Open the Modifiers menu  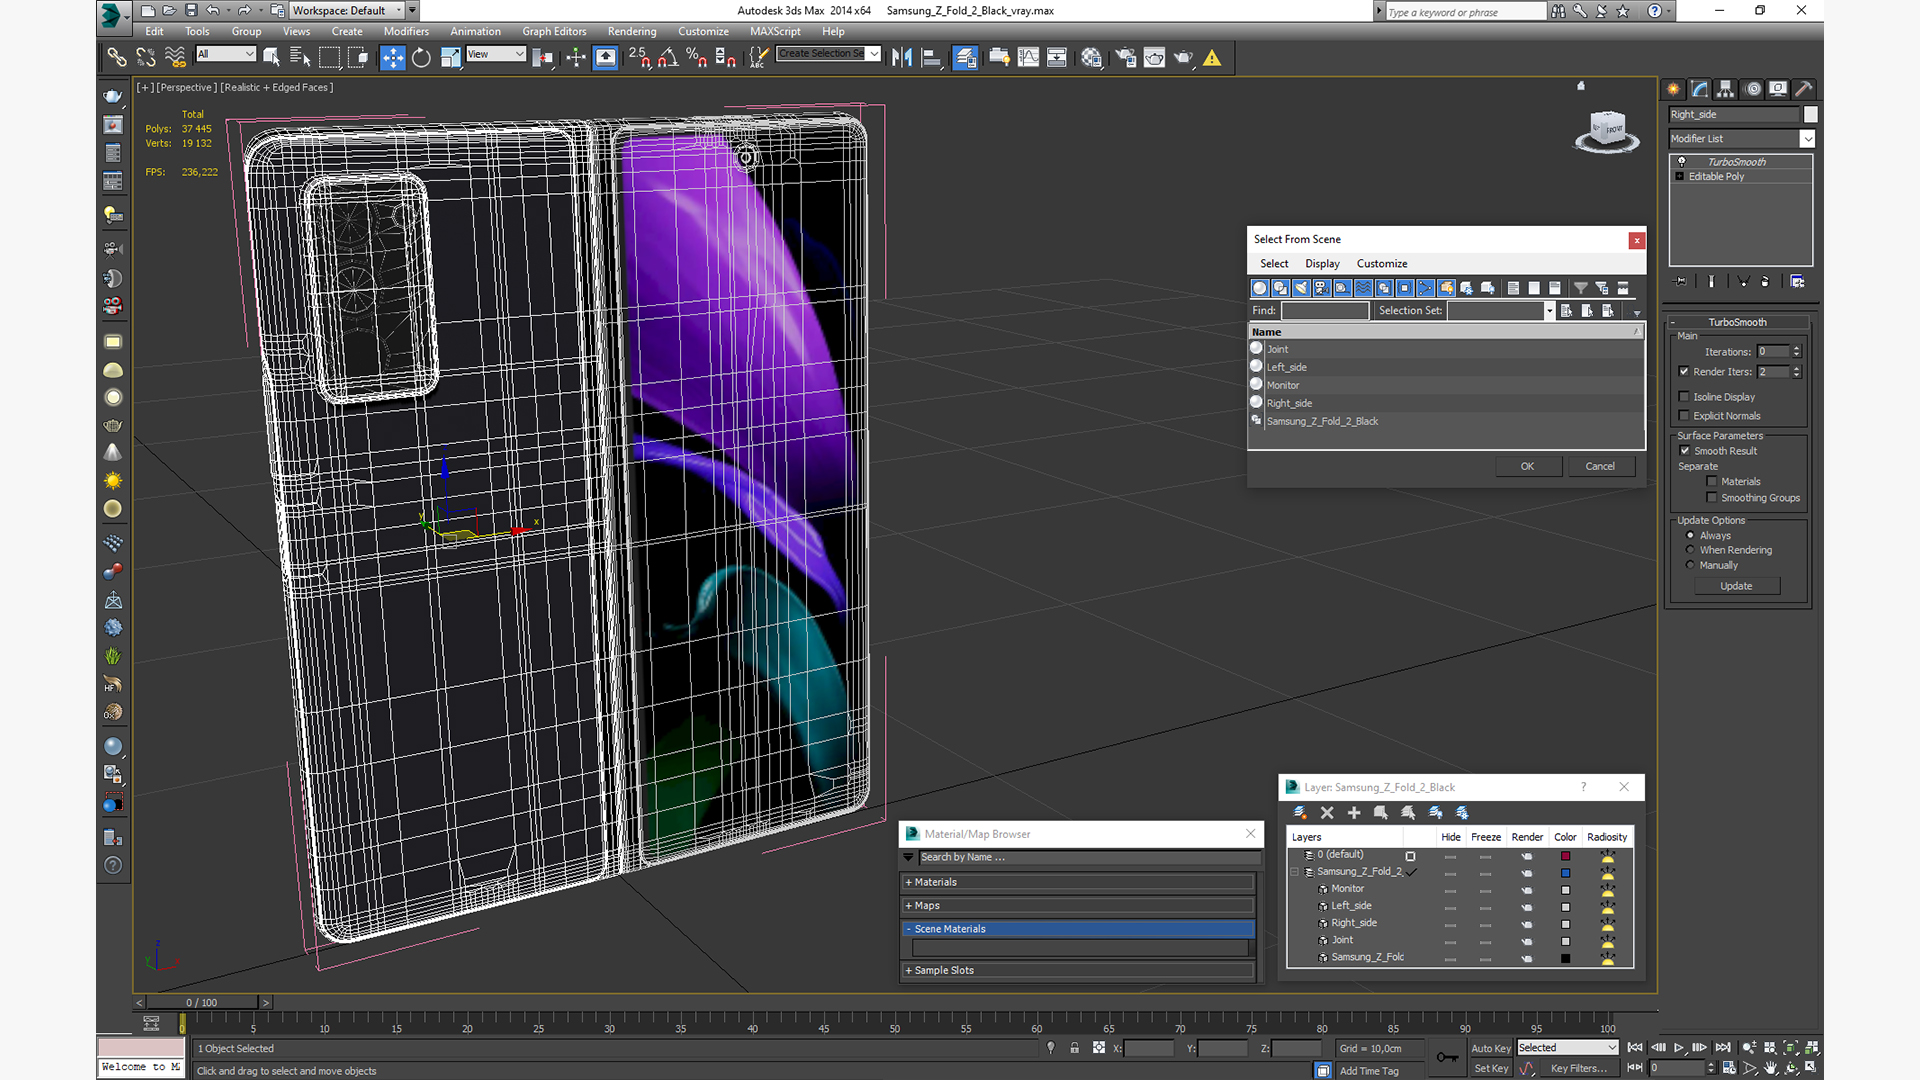406,32
